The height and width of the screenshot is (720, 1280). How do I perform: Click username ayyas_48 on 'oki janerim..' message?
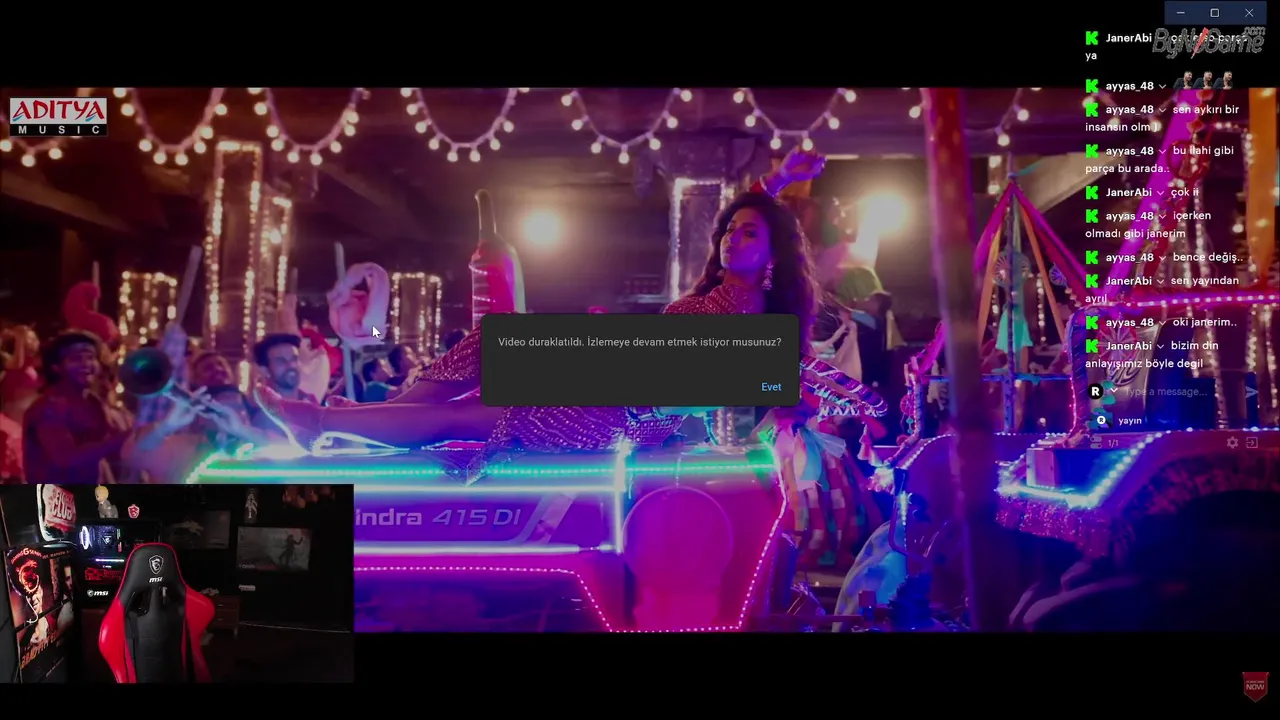coord(1129,322)
